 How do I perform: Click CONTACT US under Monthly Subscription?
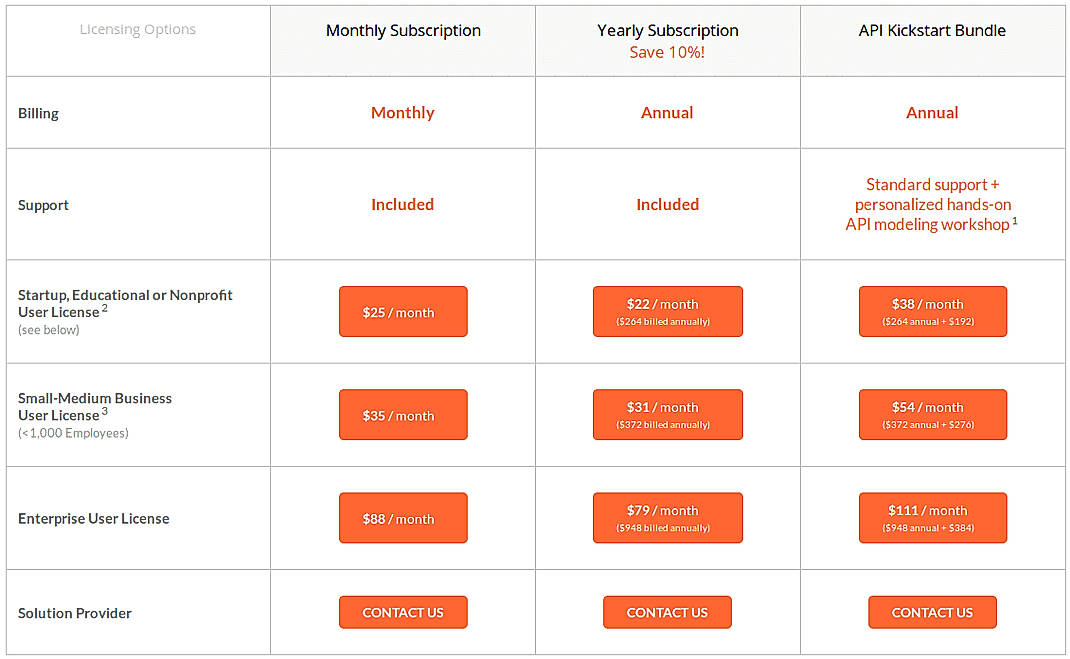(403, 612)
